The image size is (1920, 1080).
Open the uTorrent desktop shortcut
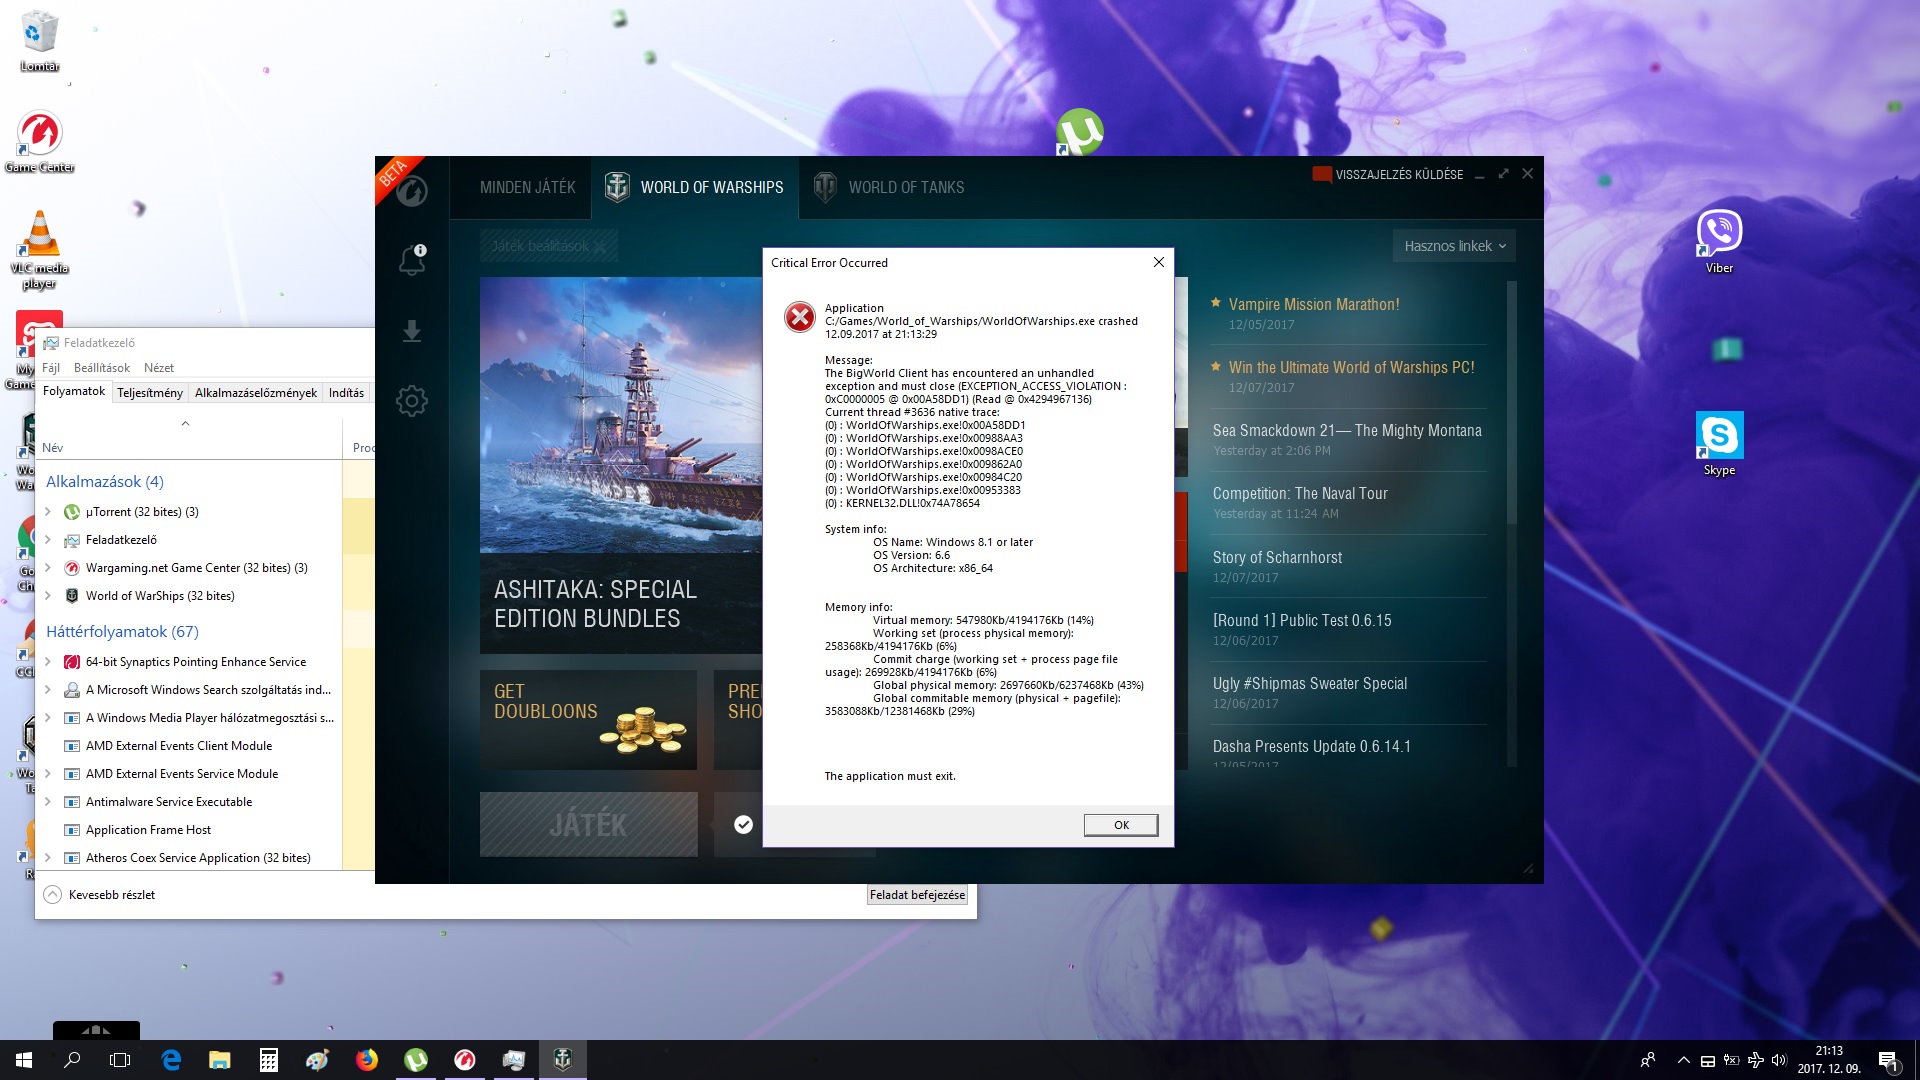(x=1079, y=132)
